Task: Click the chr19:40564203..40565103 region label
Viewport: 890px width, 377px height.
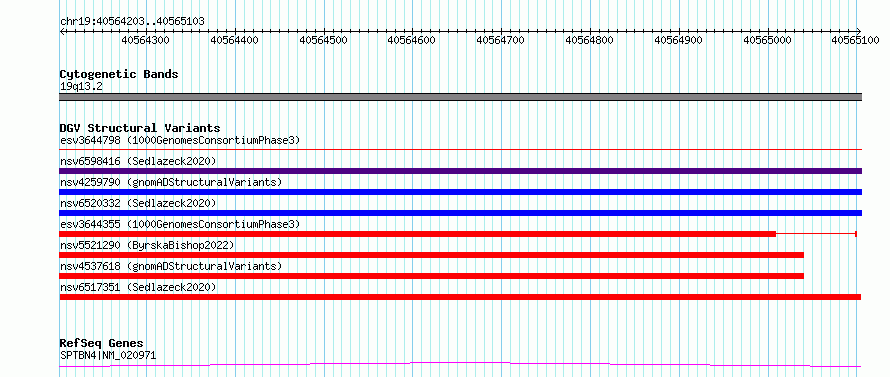Action: tap(132, 22)
